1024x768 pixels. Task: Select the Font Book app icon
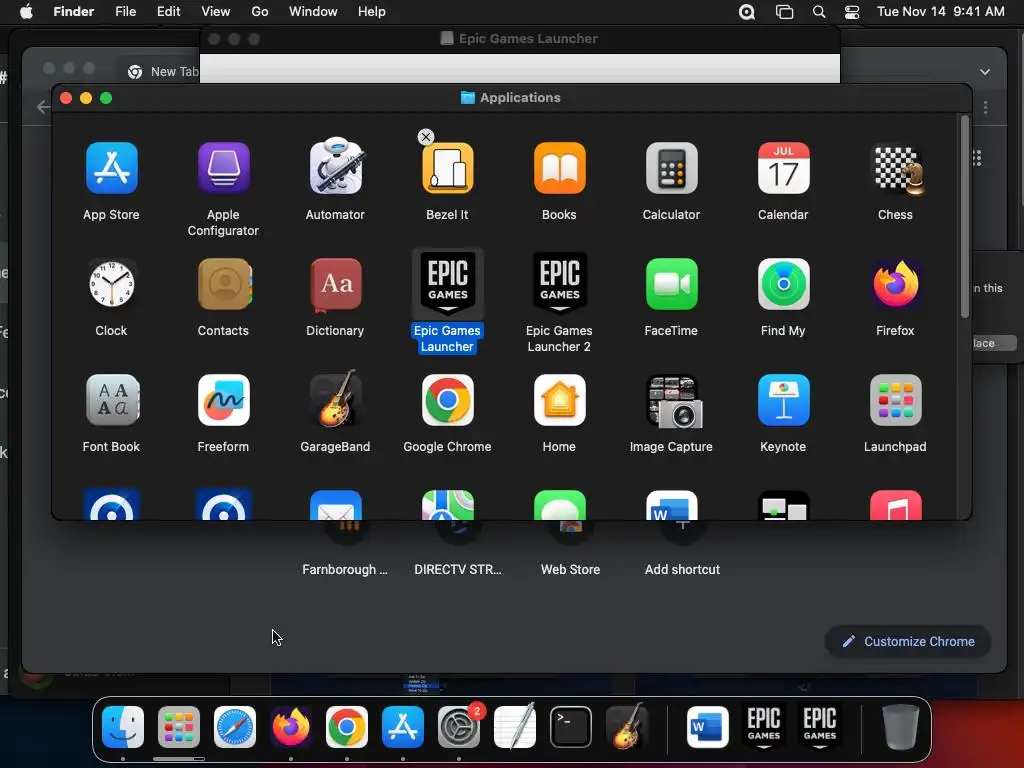pyautogui.click(x=112, y=400)
